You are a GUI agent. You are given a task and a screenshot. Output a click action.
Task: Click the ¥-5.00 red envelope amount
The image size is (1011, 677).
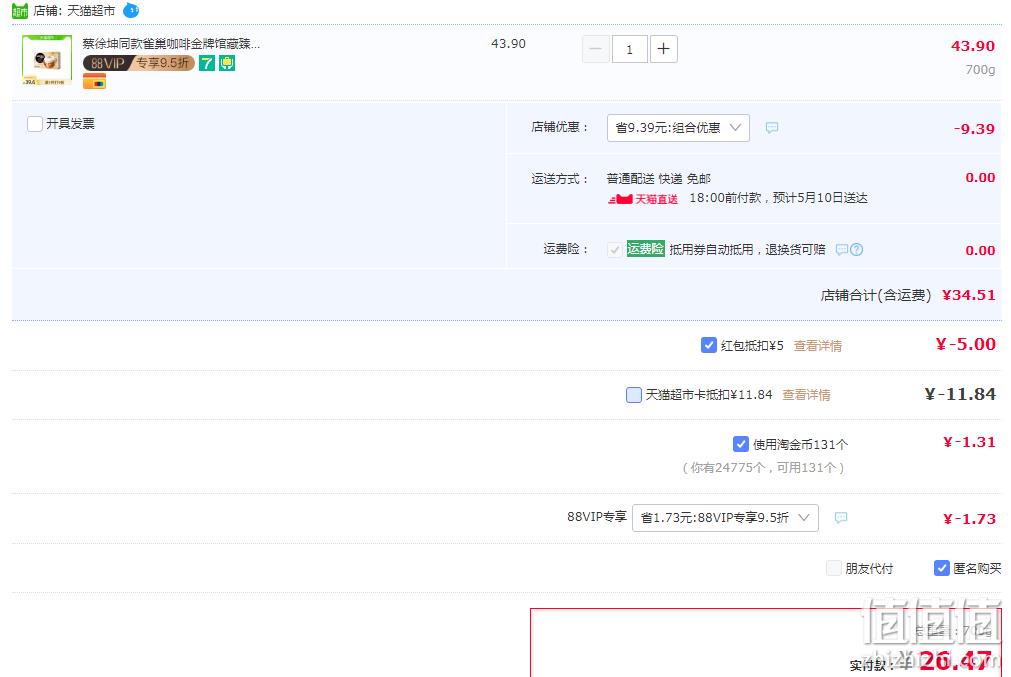[966, 344]
